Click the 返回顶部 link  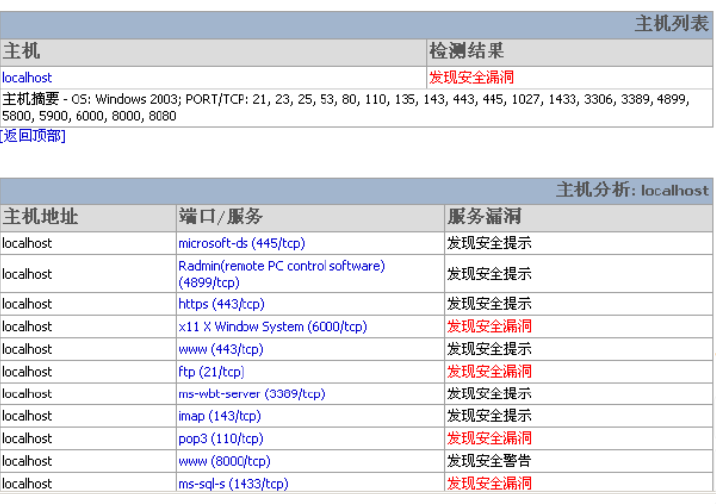33,136
